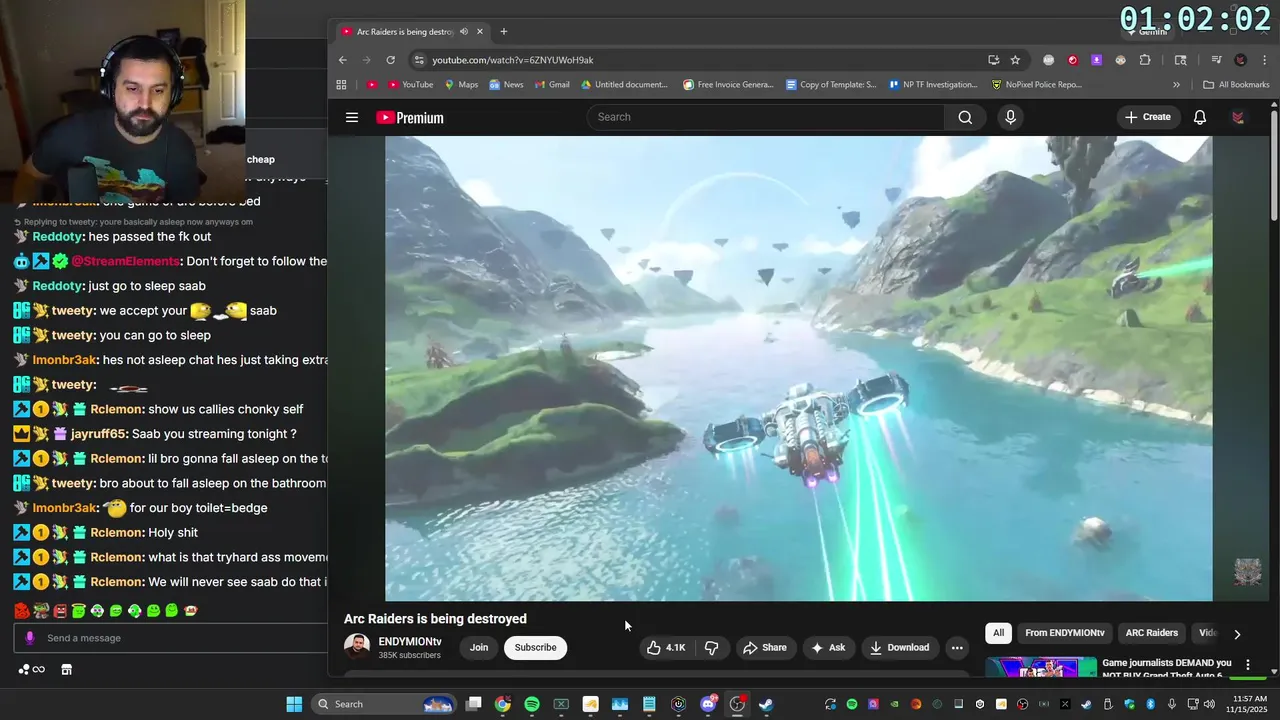Click the YouTube page vertical scrollbar

point(1274,165)
